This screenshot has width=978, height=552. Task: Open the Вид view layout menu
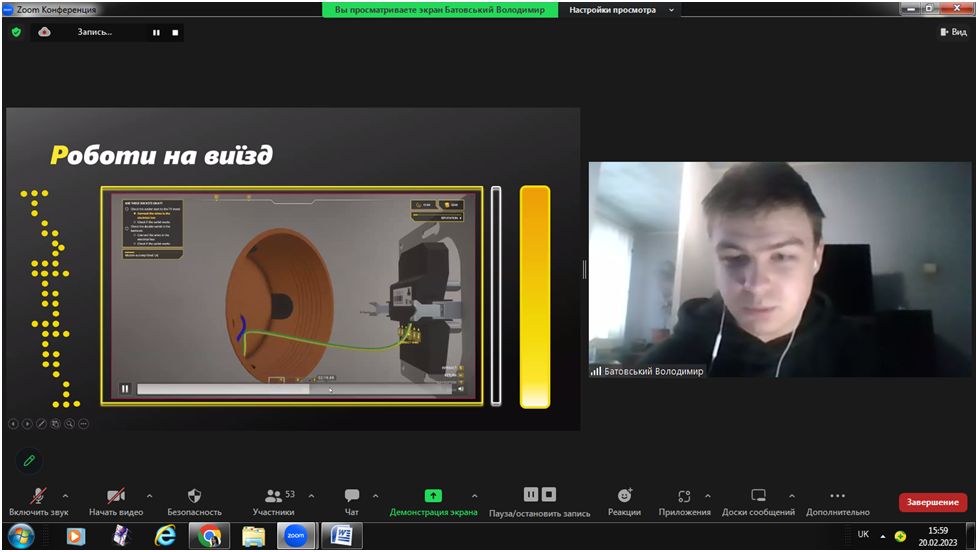coord(953,32)
